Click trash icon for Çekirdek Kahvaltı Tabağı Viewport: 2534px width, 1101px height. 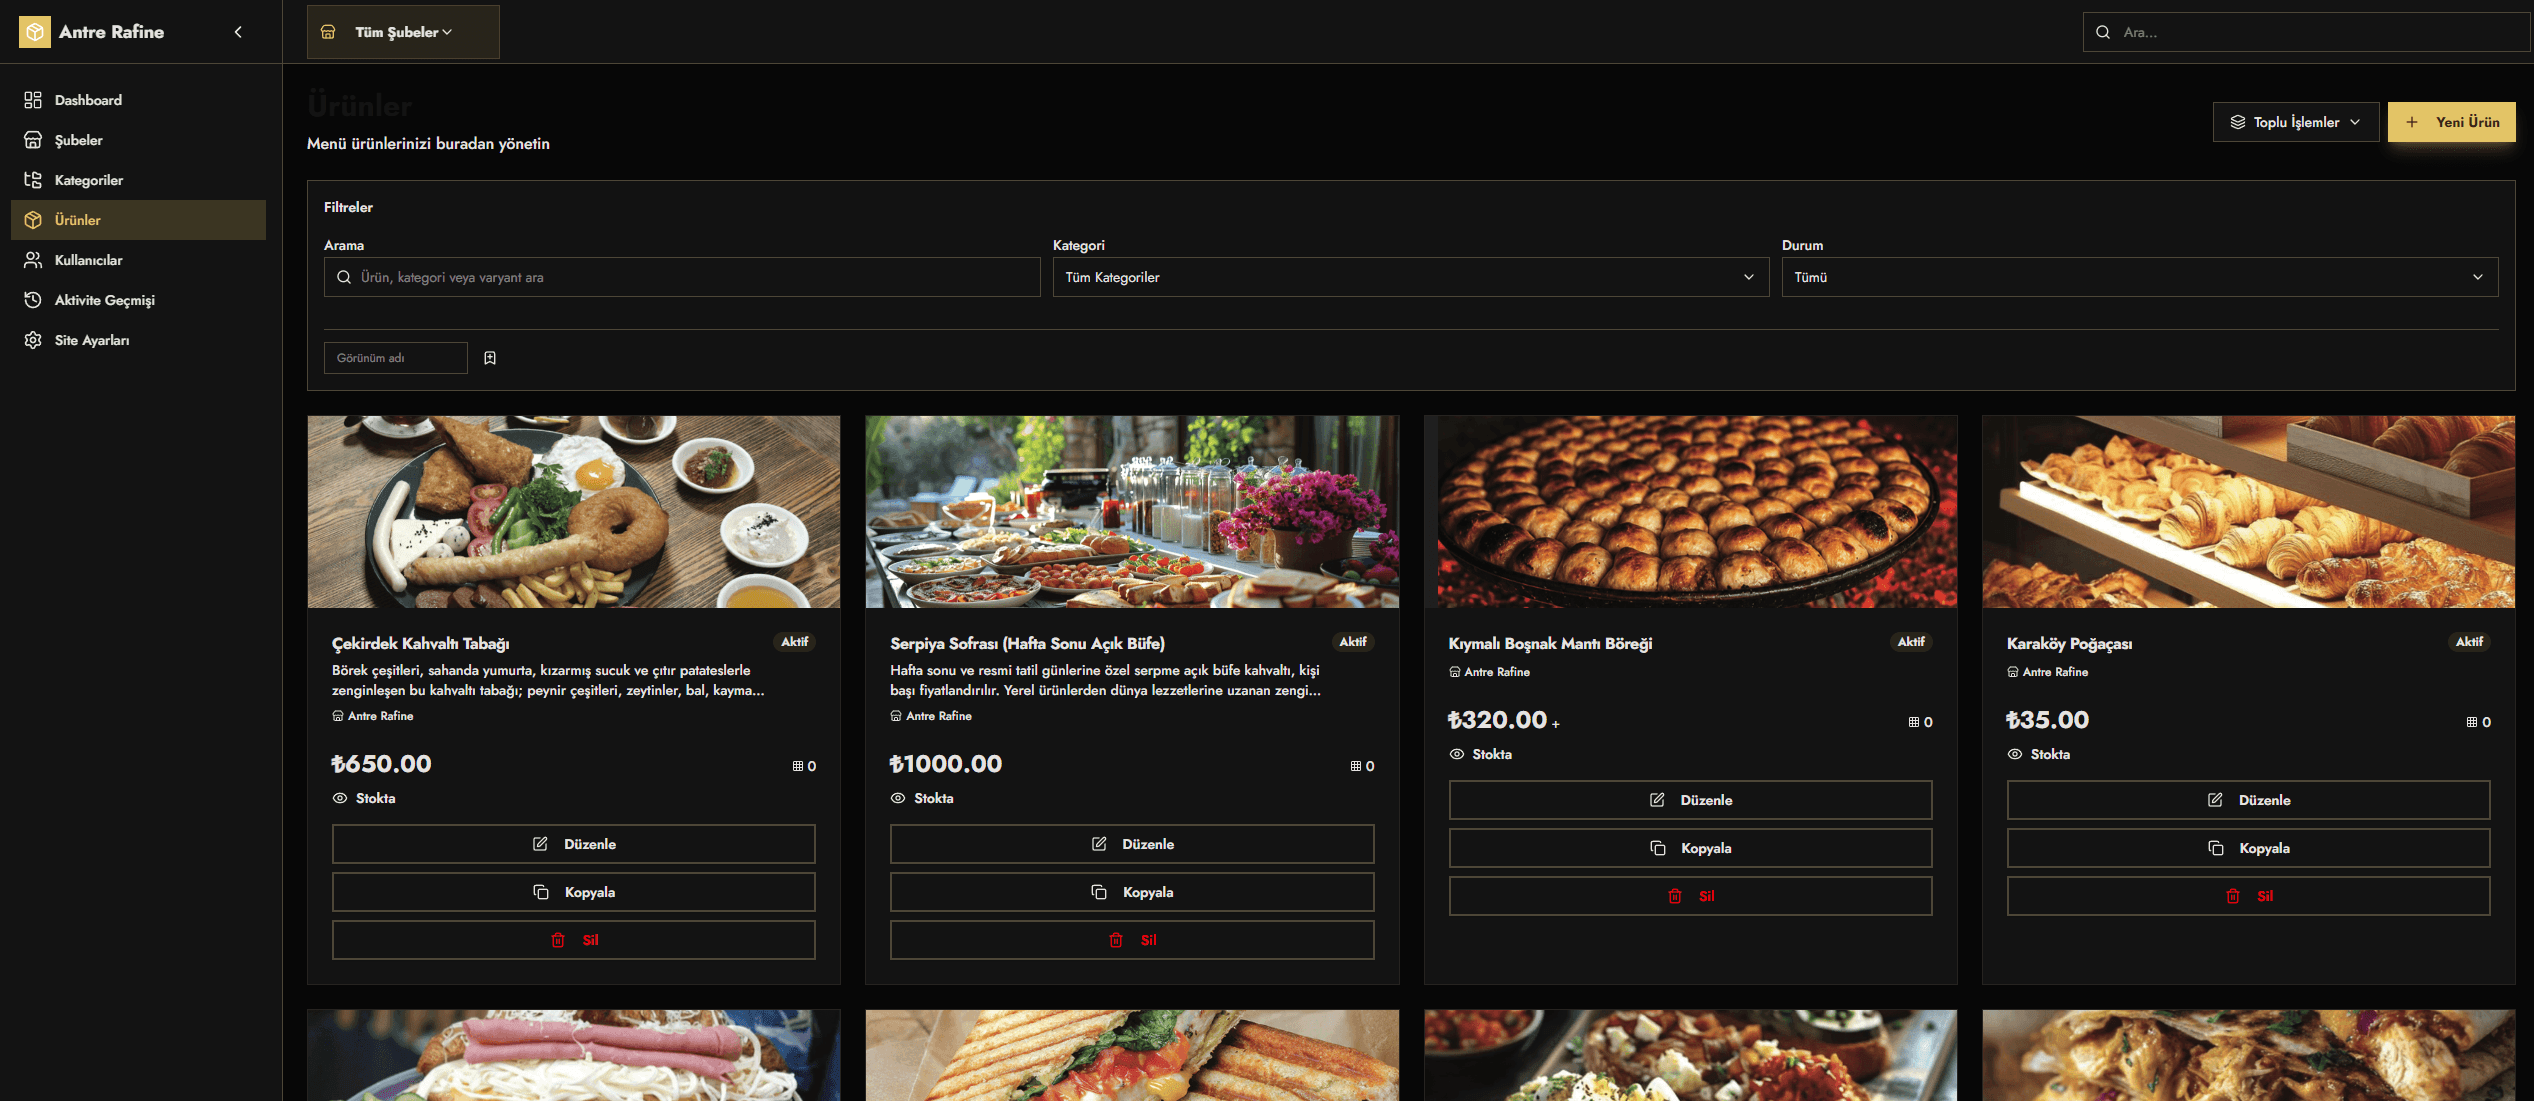pyautogui.click(x=558, y=940)
